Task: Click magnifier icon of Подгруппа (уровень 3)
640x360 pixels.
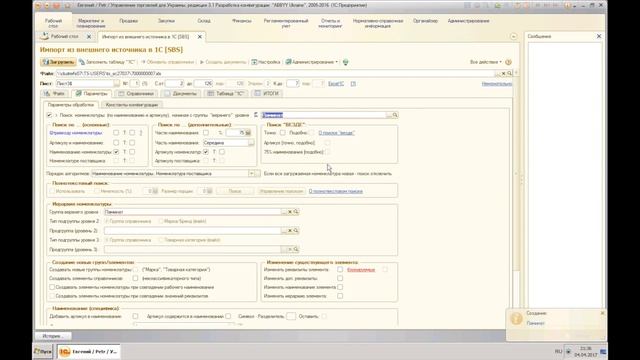Action: [296, 249]
